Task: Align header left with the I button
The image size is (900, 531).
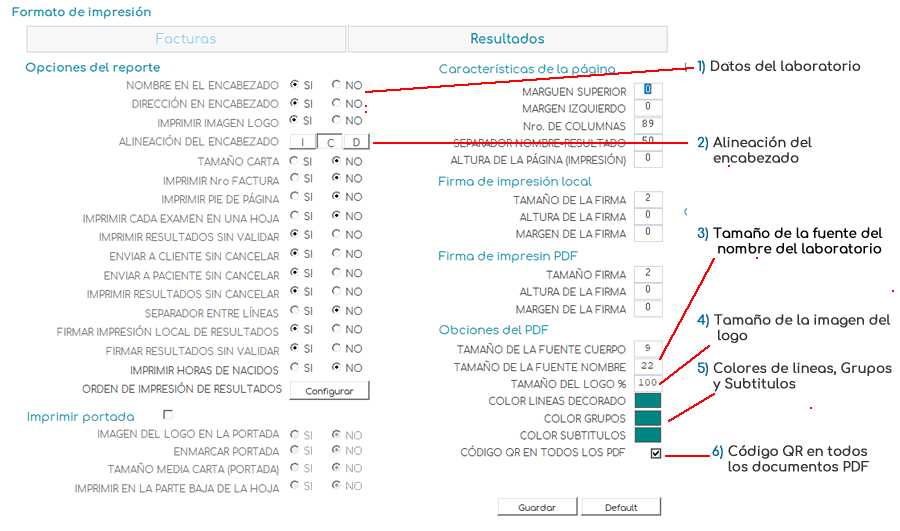Action: (303, 142)
